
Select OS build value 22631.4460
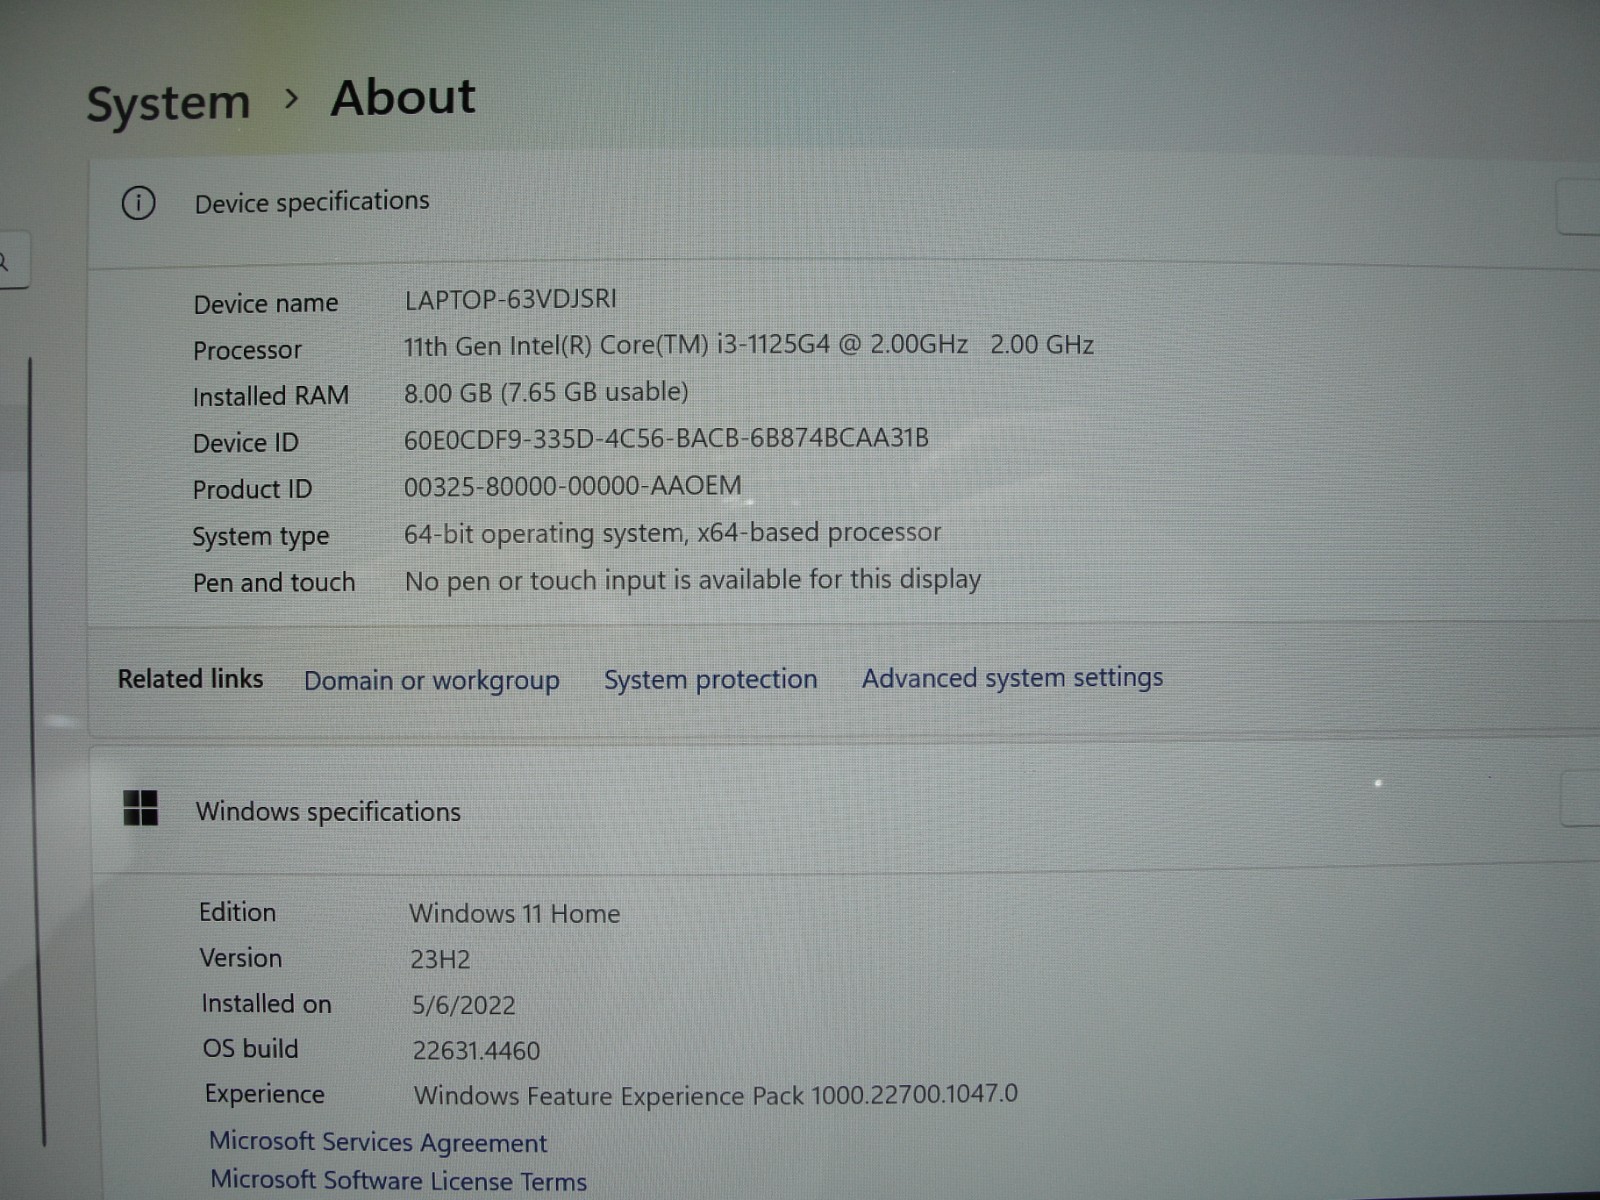click(x=476, y=1050)
